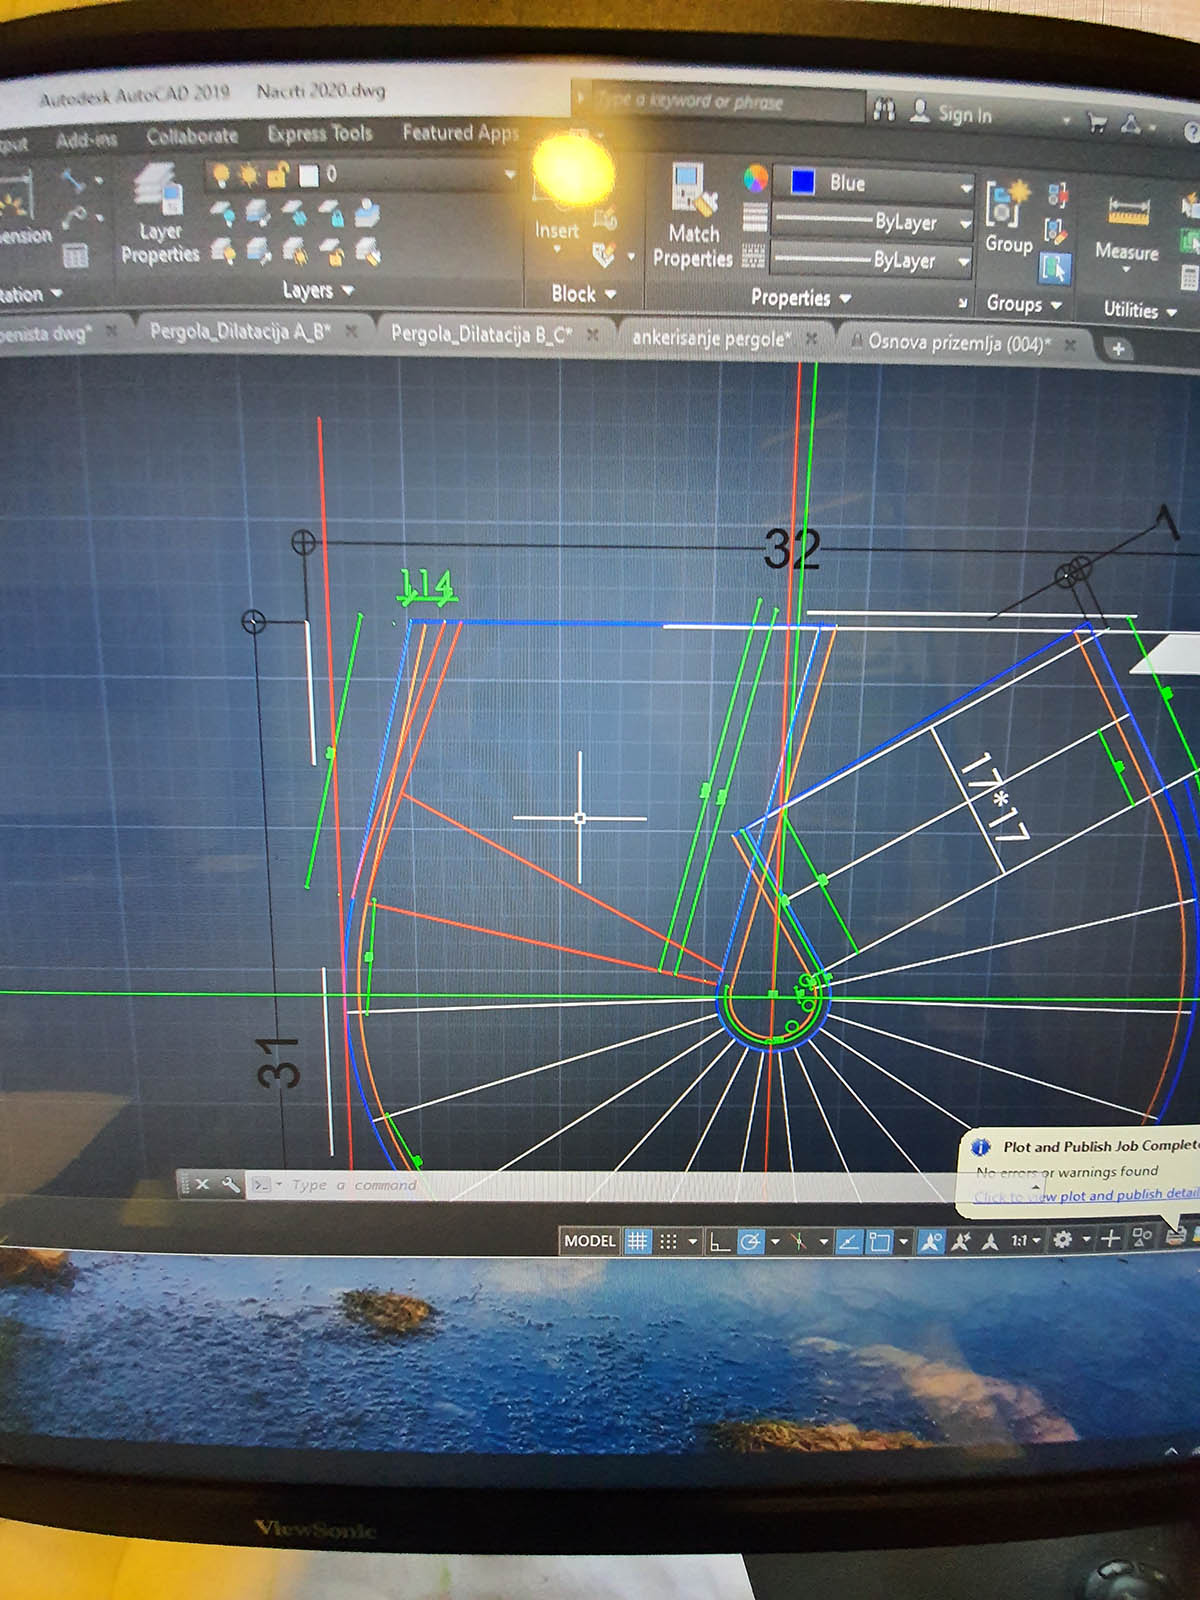This screenshot has width=1200, height=1600.
Task: Toggle annotation objects visibility
Action: [930, 1241]
